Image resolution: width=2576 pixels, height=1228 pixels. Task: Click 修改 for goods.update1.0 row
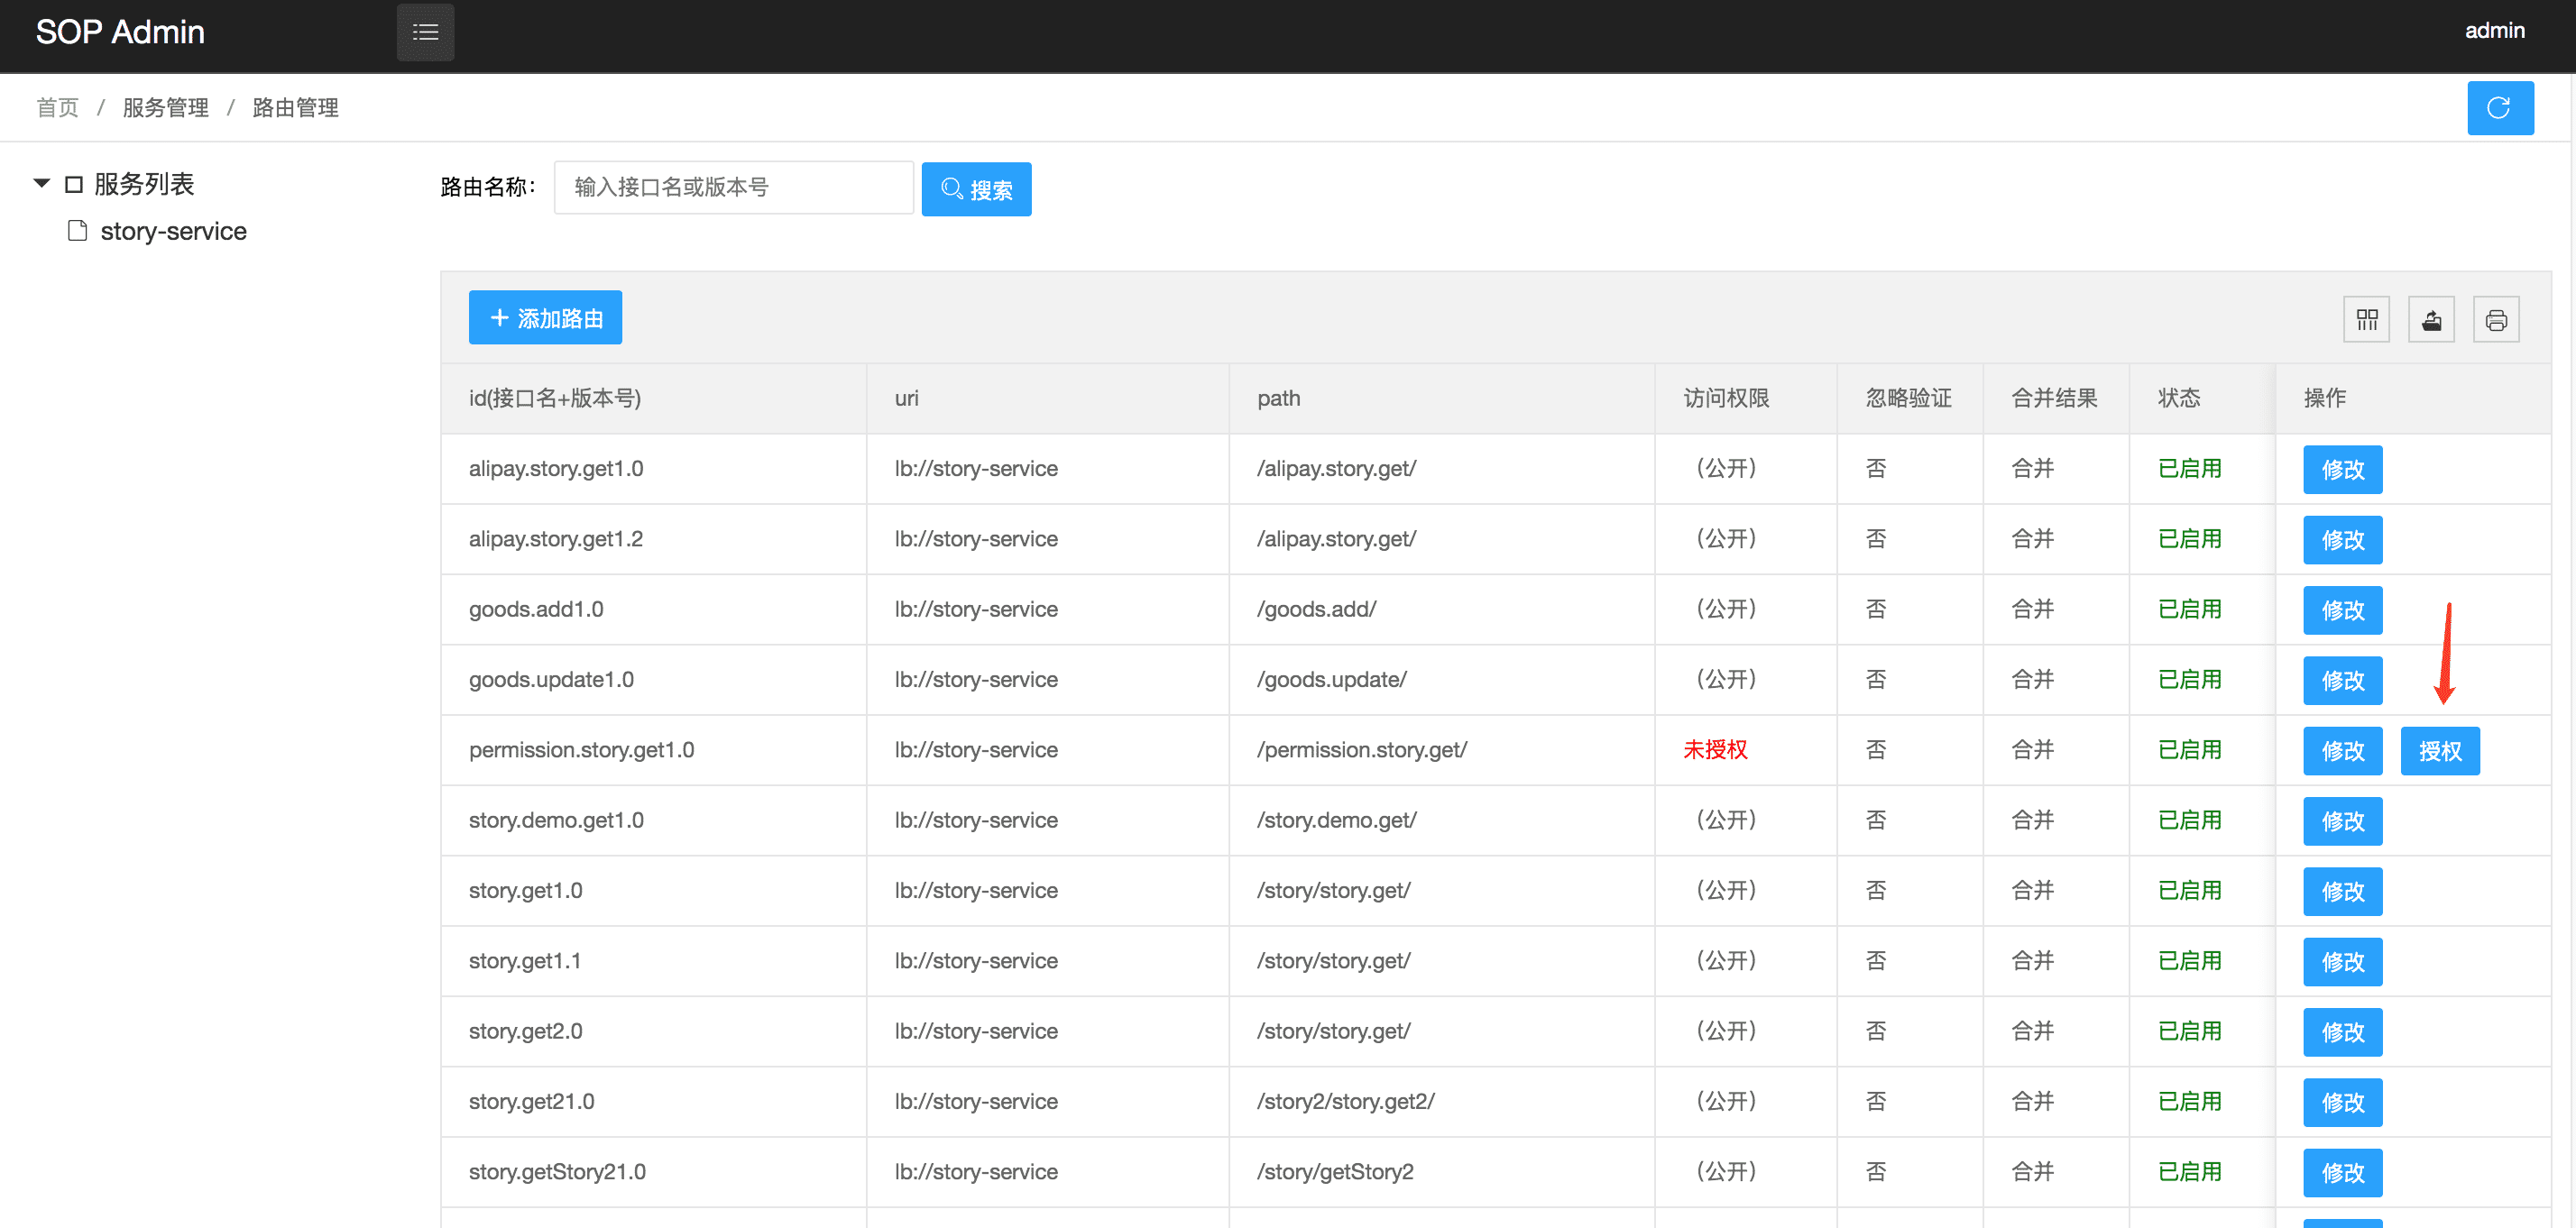tap(2342, 681)
